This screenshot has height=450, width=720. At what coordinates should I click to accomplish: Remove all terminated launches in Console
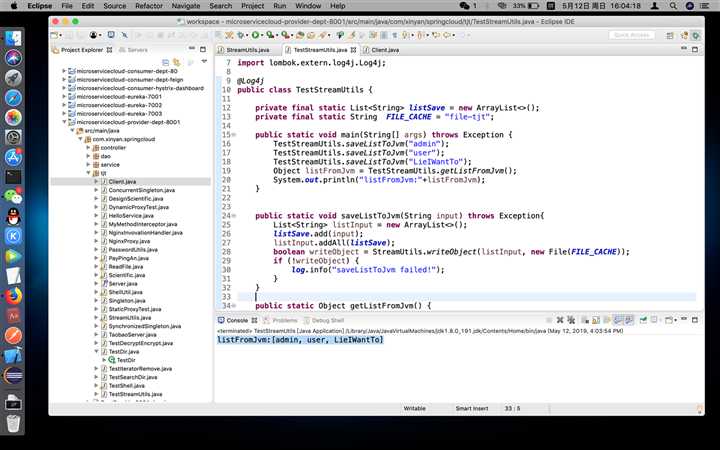pos(571,320)
